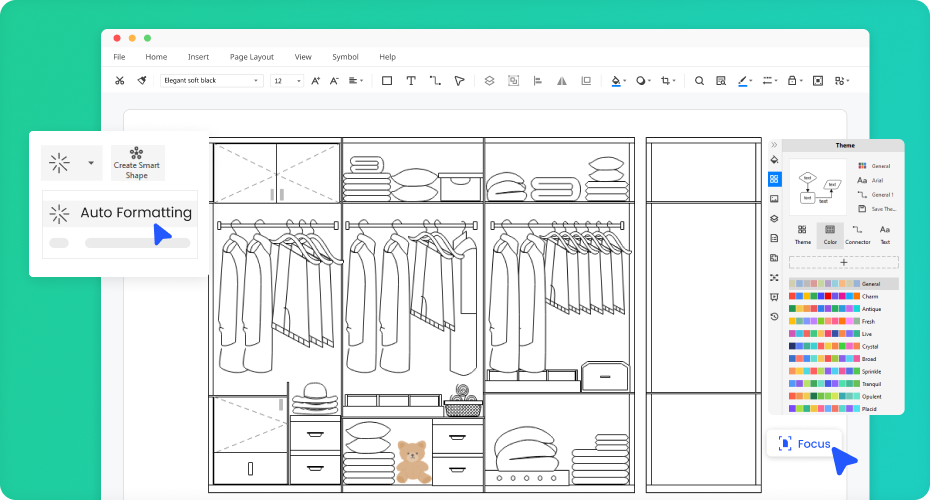This screenshot has width=930, height=500.
Task: Select the format painter tool
Action: coord(143,81)
